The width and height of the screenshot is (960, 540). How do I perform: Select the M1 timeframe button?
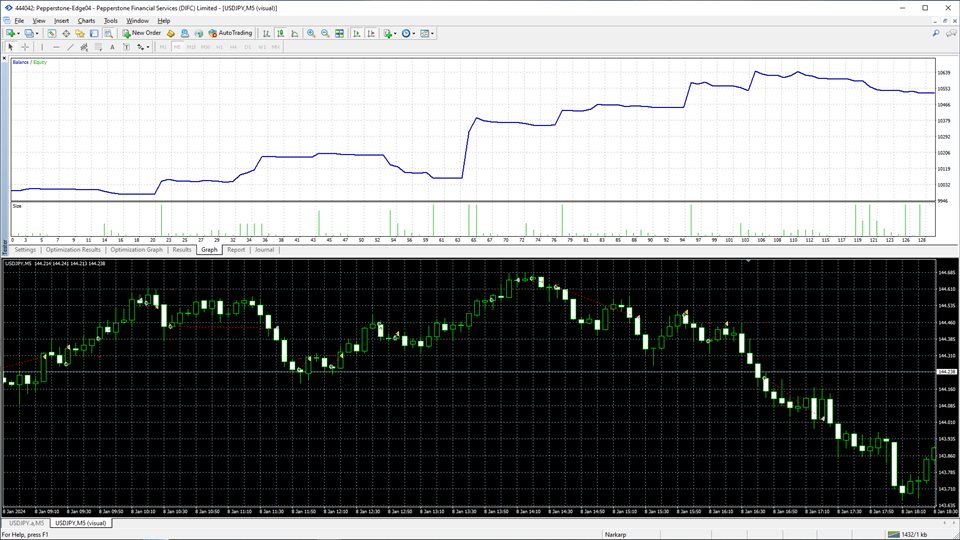[163, 47]
